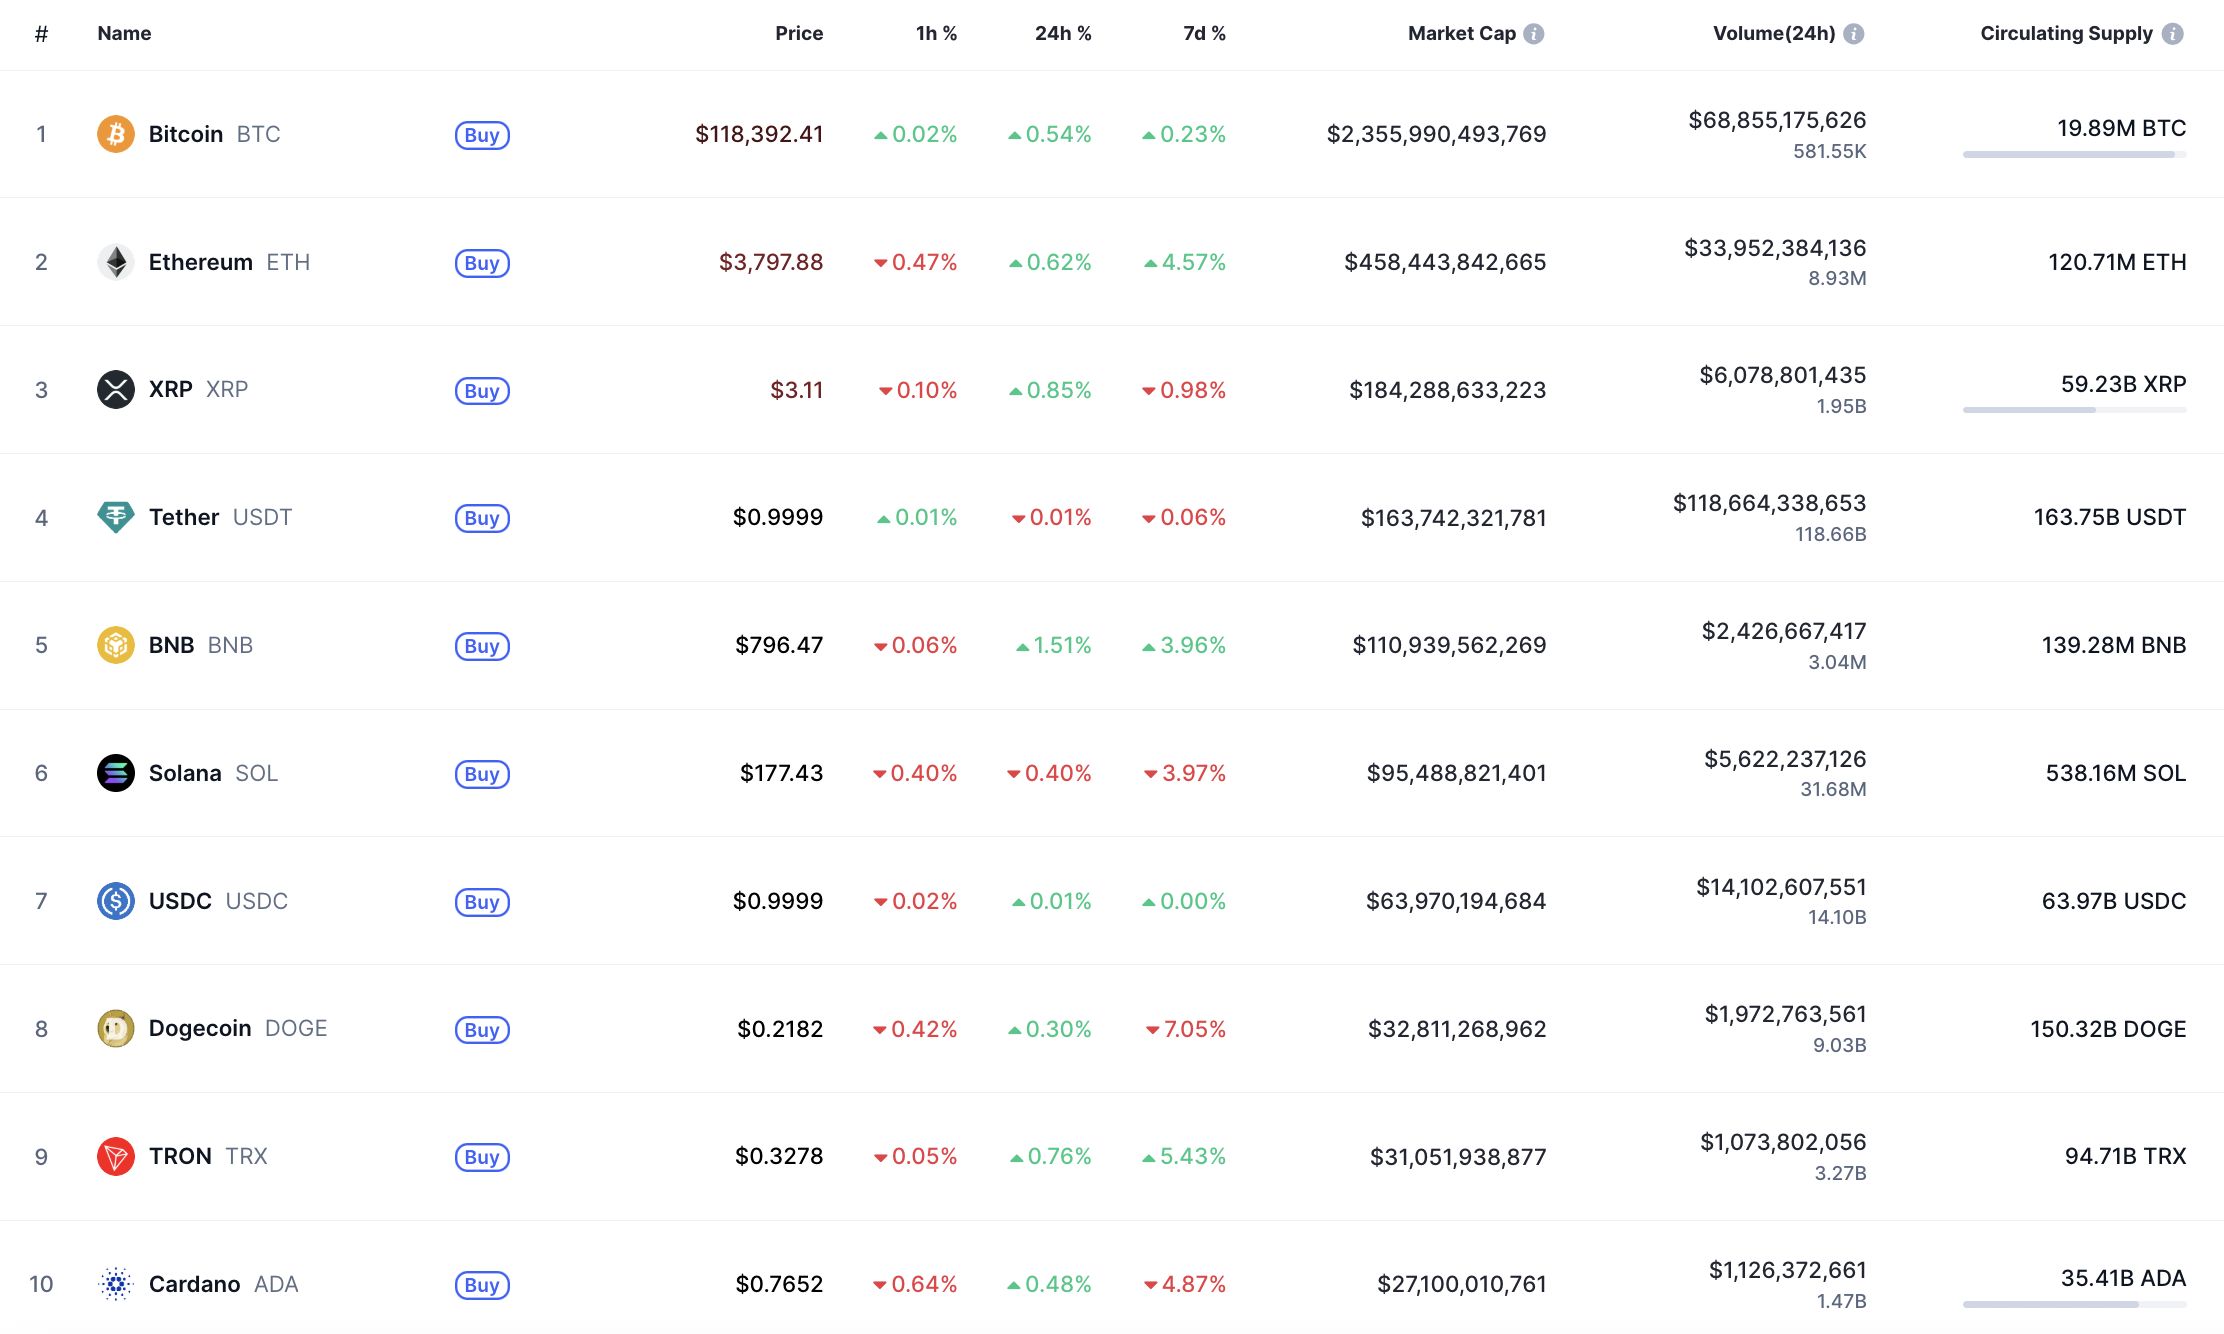This screenshot has height=1334, width=2224.
Task: Click Tether volume $118,664,338,653
Action: (x=1769, y=503)
